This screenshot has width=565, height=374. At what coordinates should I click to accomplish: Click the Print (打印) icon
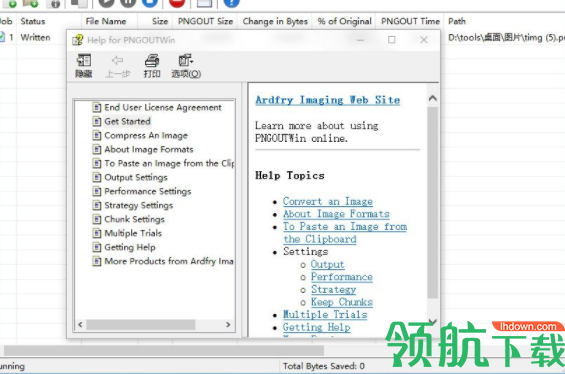click(x=152, y=61)
